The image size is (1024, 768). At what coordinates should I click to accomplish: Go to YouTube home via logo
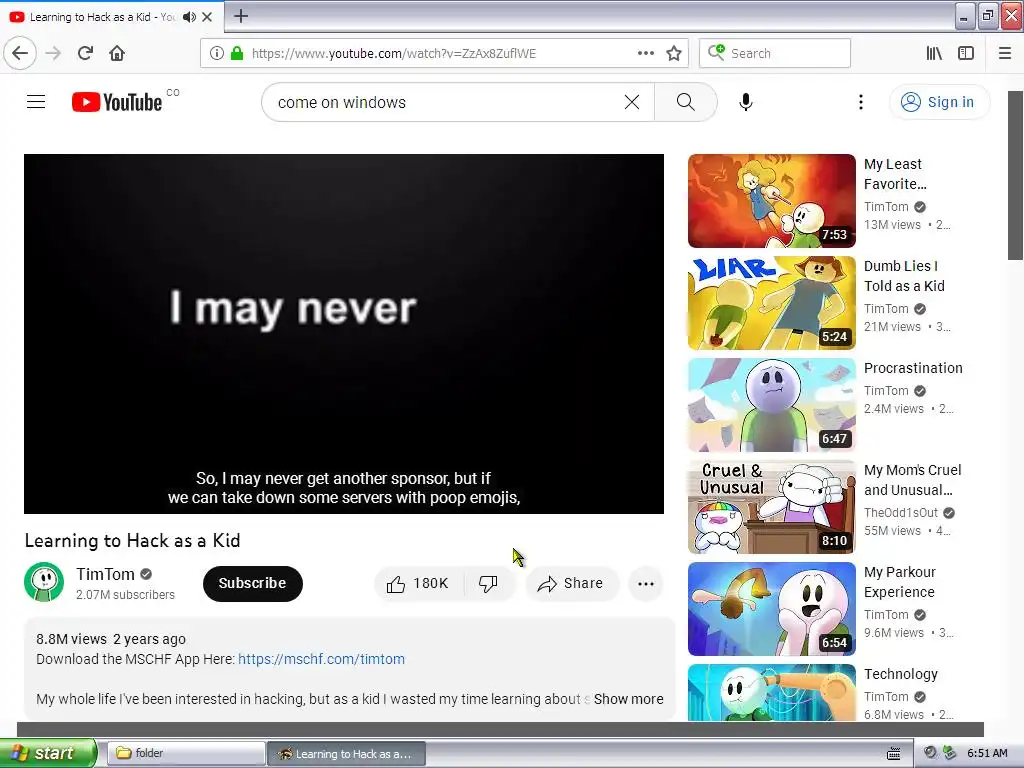[117, 102]
